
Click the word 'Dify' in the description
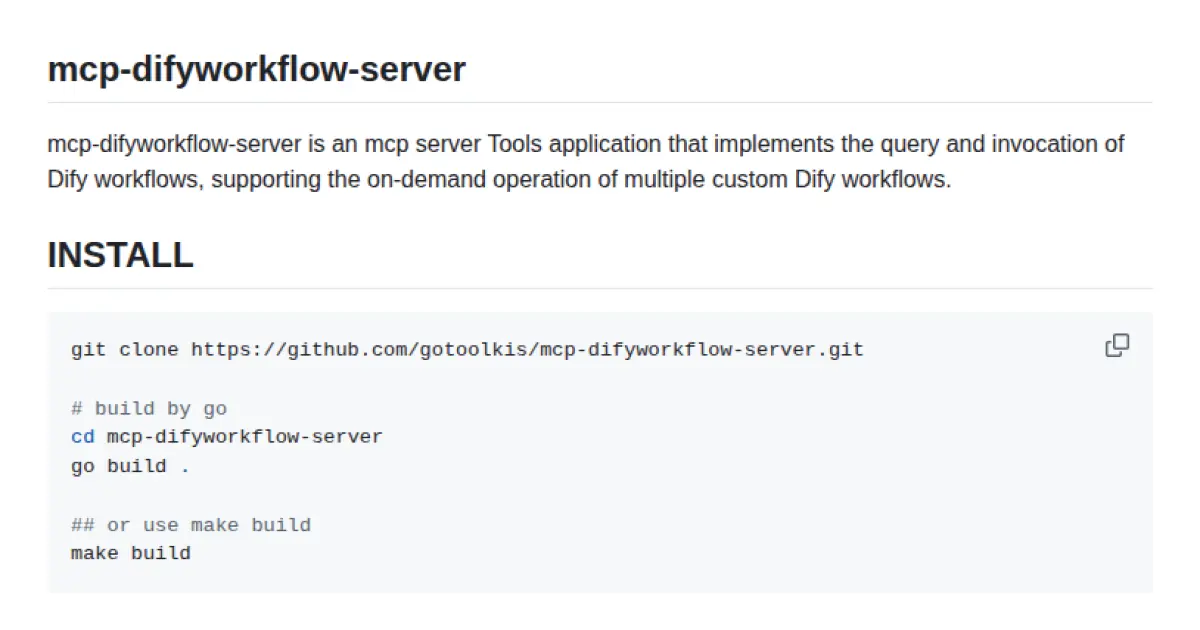tap(68, 180)
